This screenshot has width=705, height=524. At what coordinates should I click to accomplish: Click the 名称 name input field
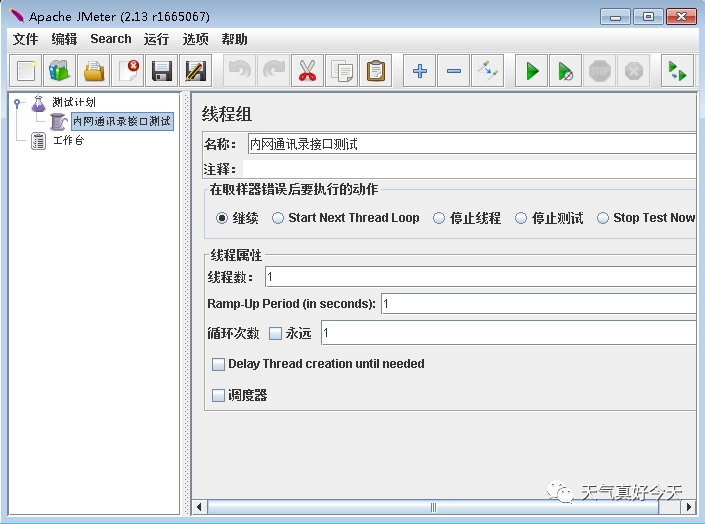point(472,144)
